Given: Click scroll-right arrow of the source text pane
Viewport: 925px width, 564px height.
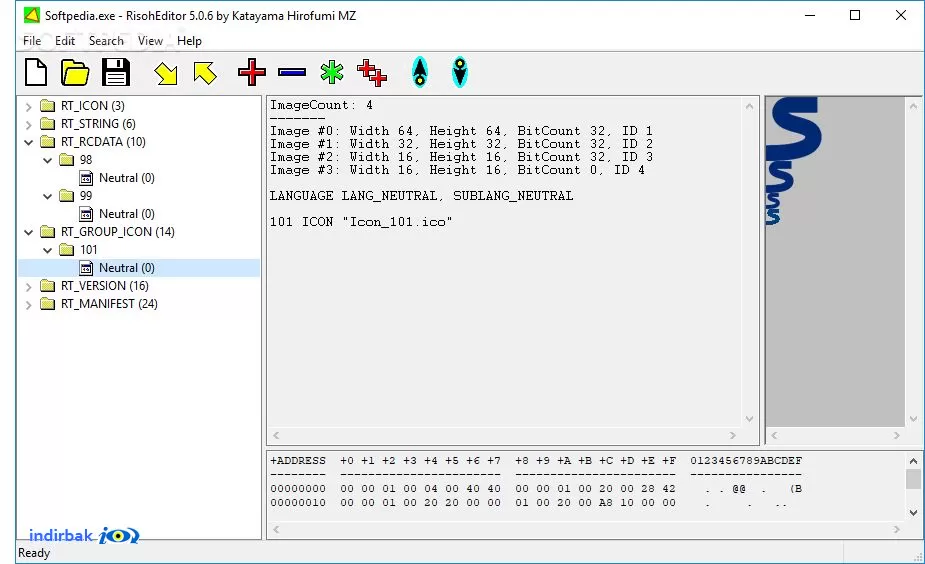Looking at the screenshot, I should (x=733, y=435).
